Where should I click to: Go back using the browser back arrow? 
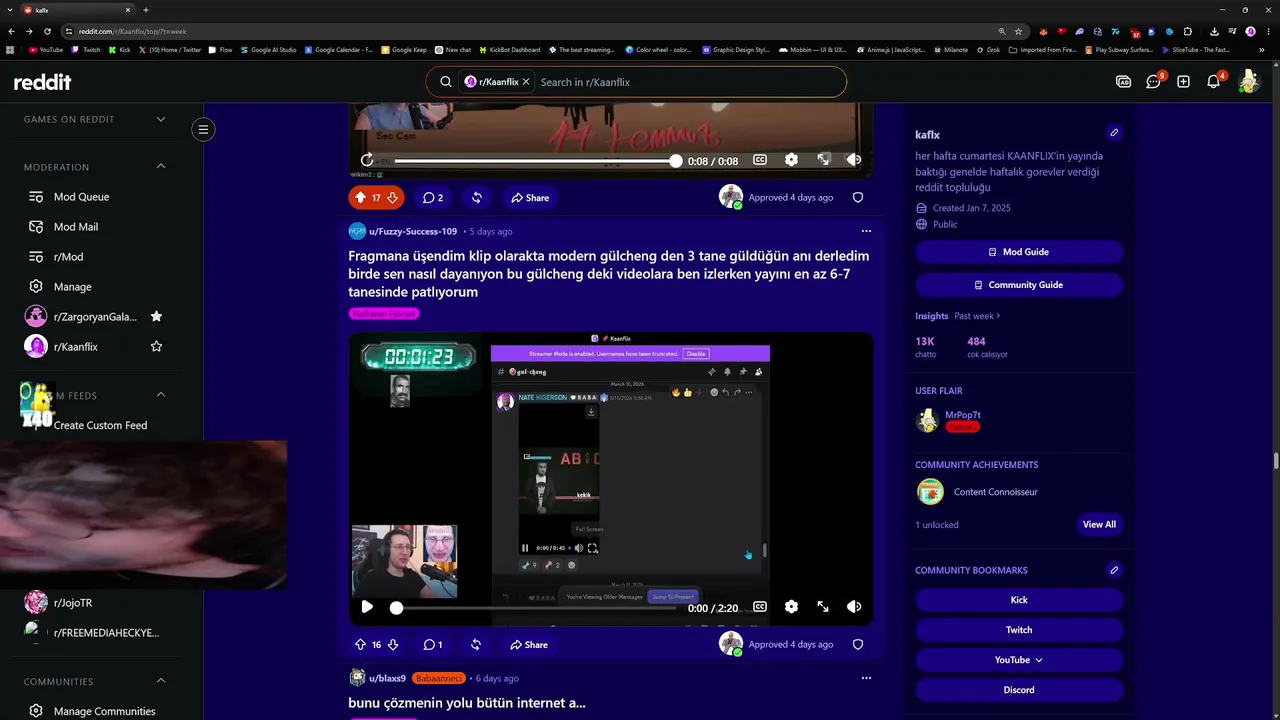pyautogui.click(x=11, y=31)
